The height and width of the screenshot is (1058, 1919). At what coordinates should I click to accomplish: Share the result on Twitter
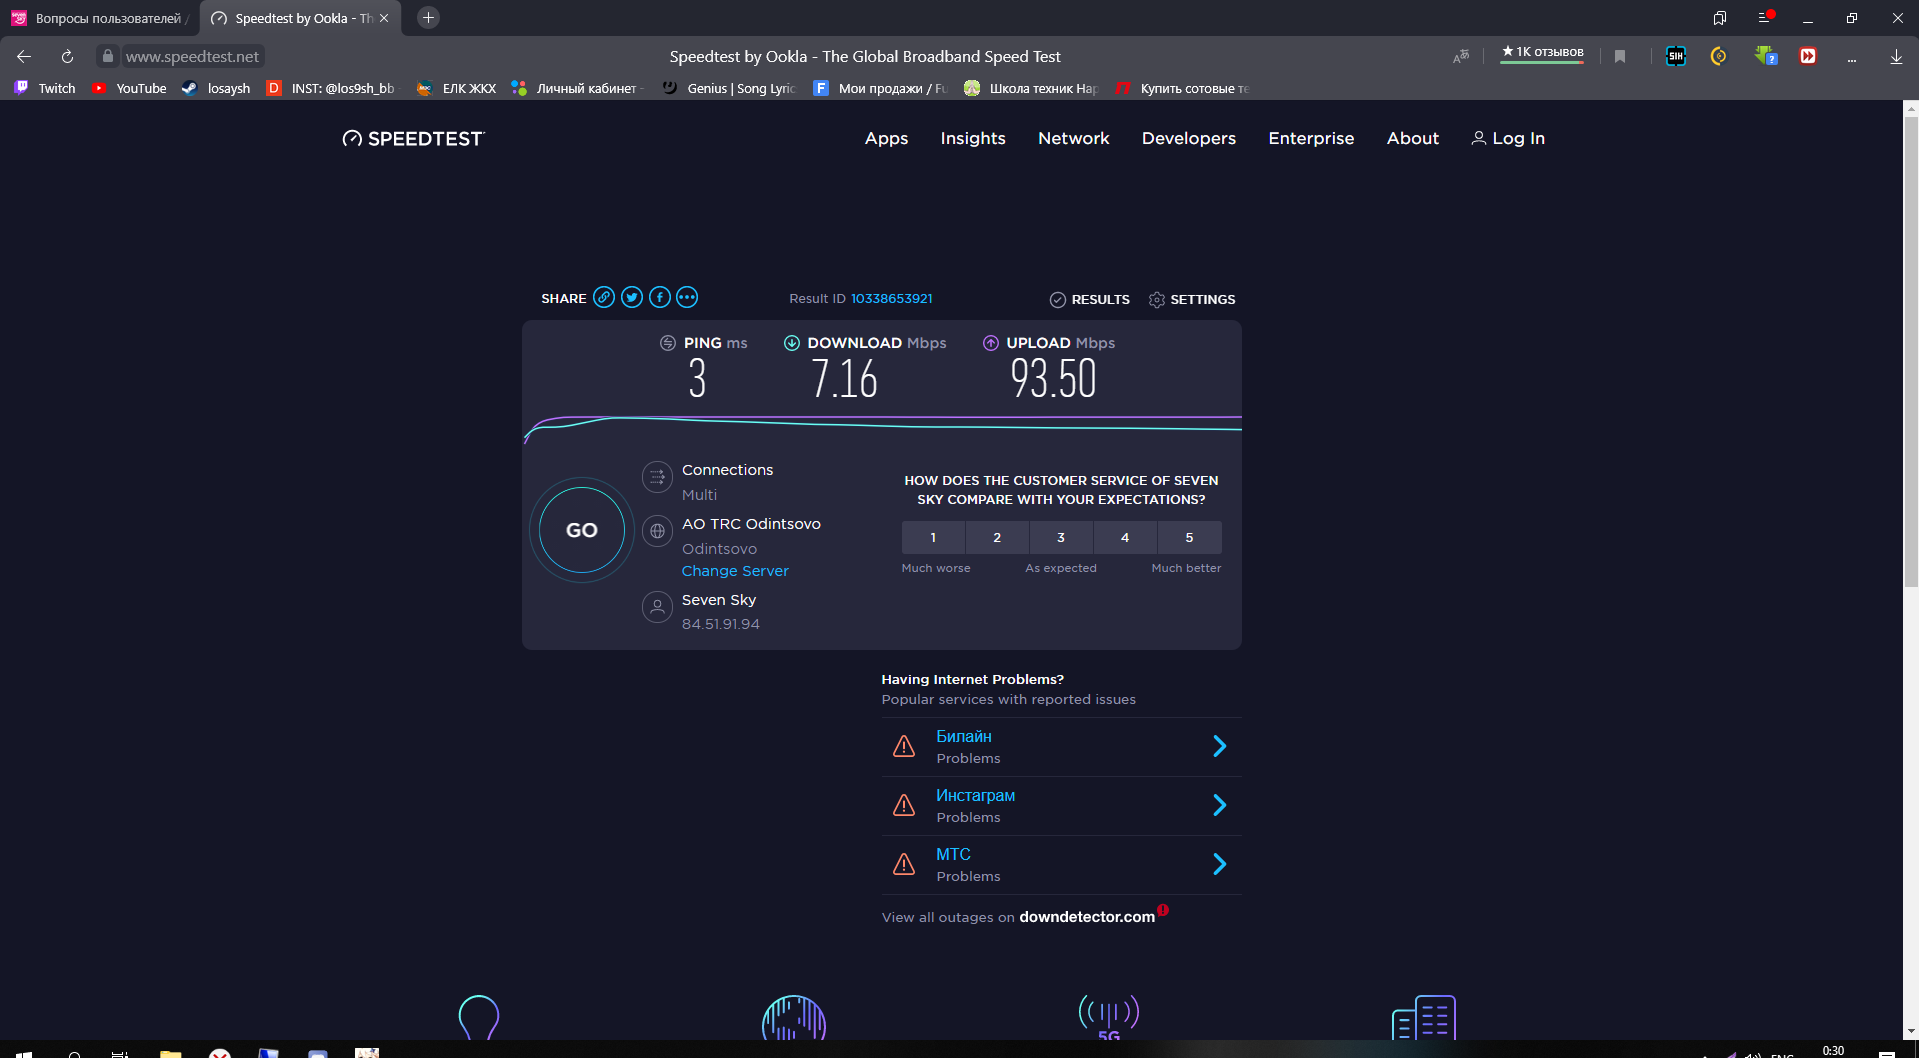(x=632, y=297)
